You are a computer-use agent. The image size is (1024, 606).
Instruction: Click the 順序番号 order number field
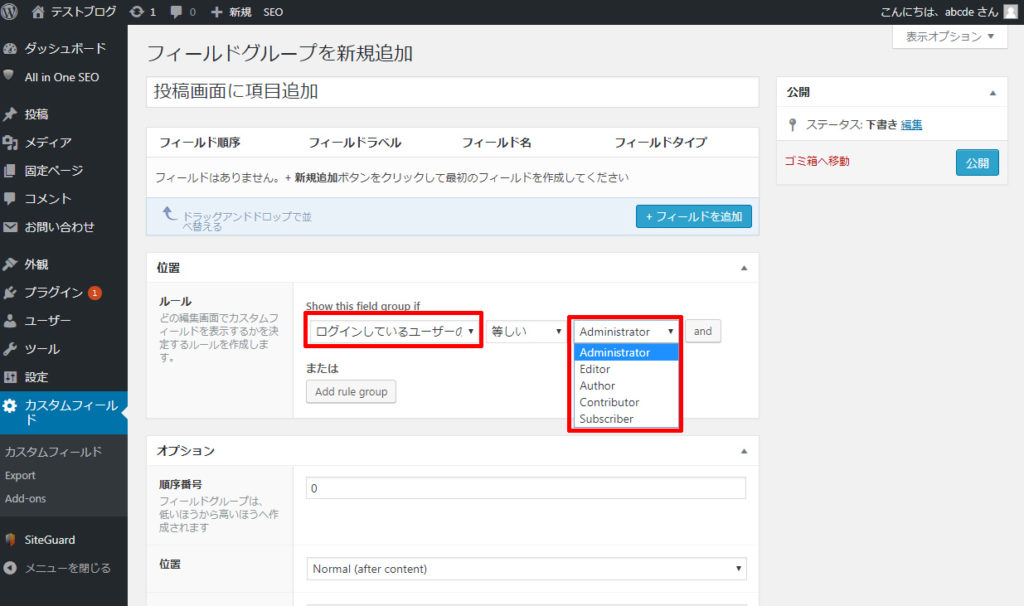pyautogui.click(x=526, y=488)
